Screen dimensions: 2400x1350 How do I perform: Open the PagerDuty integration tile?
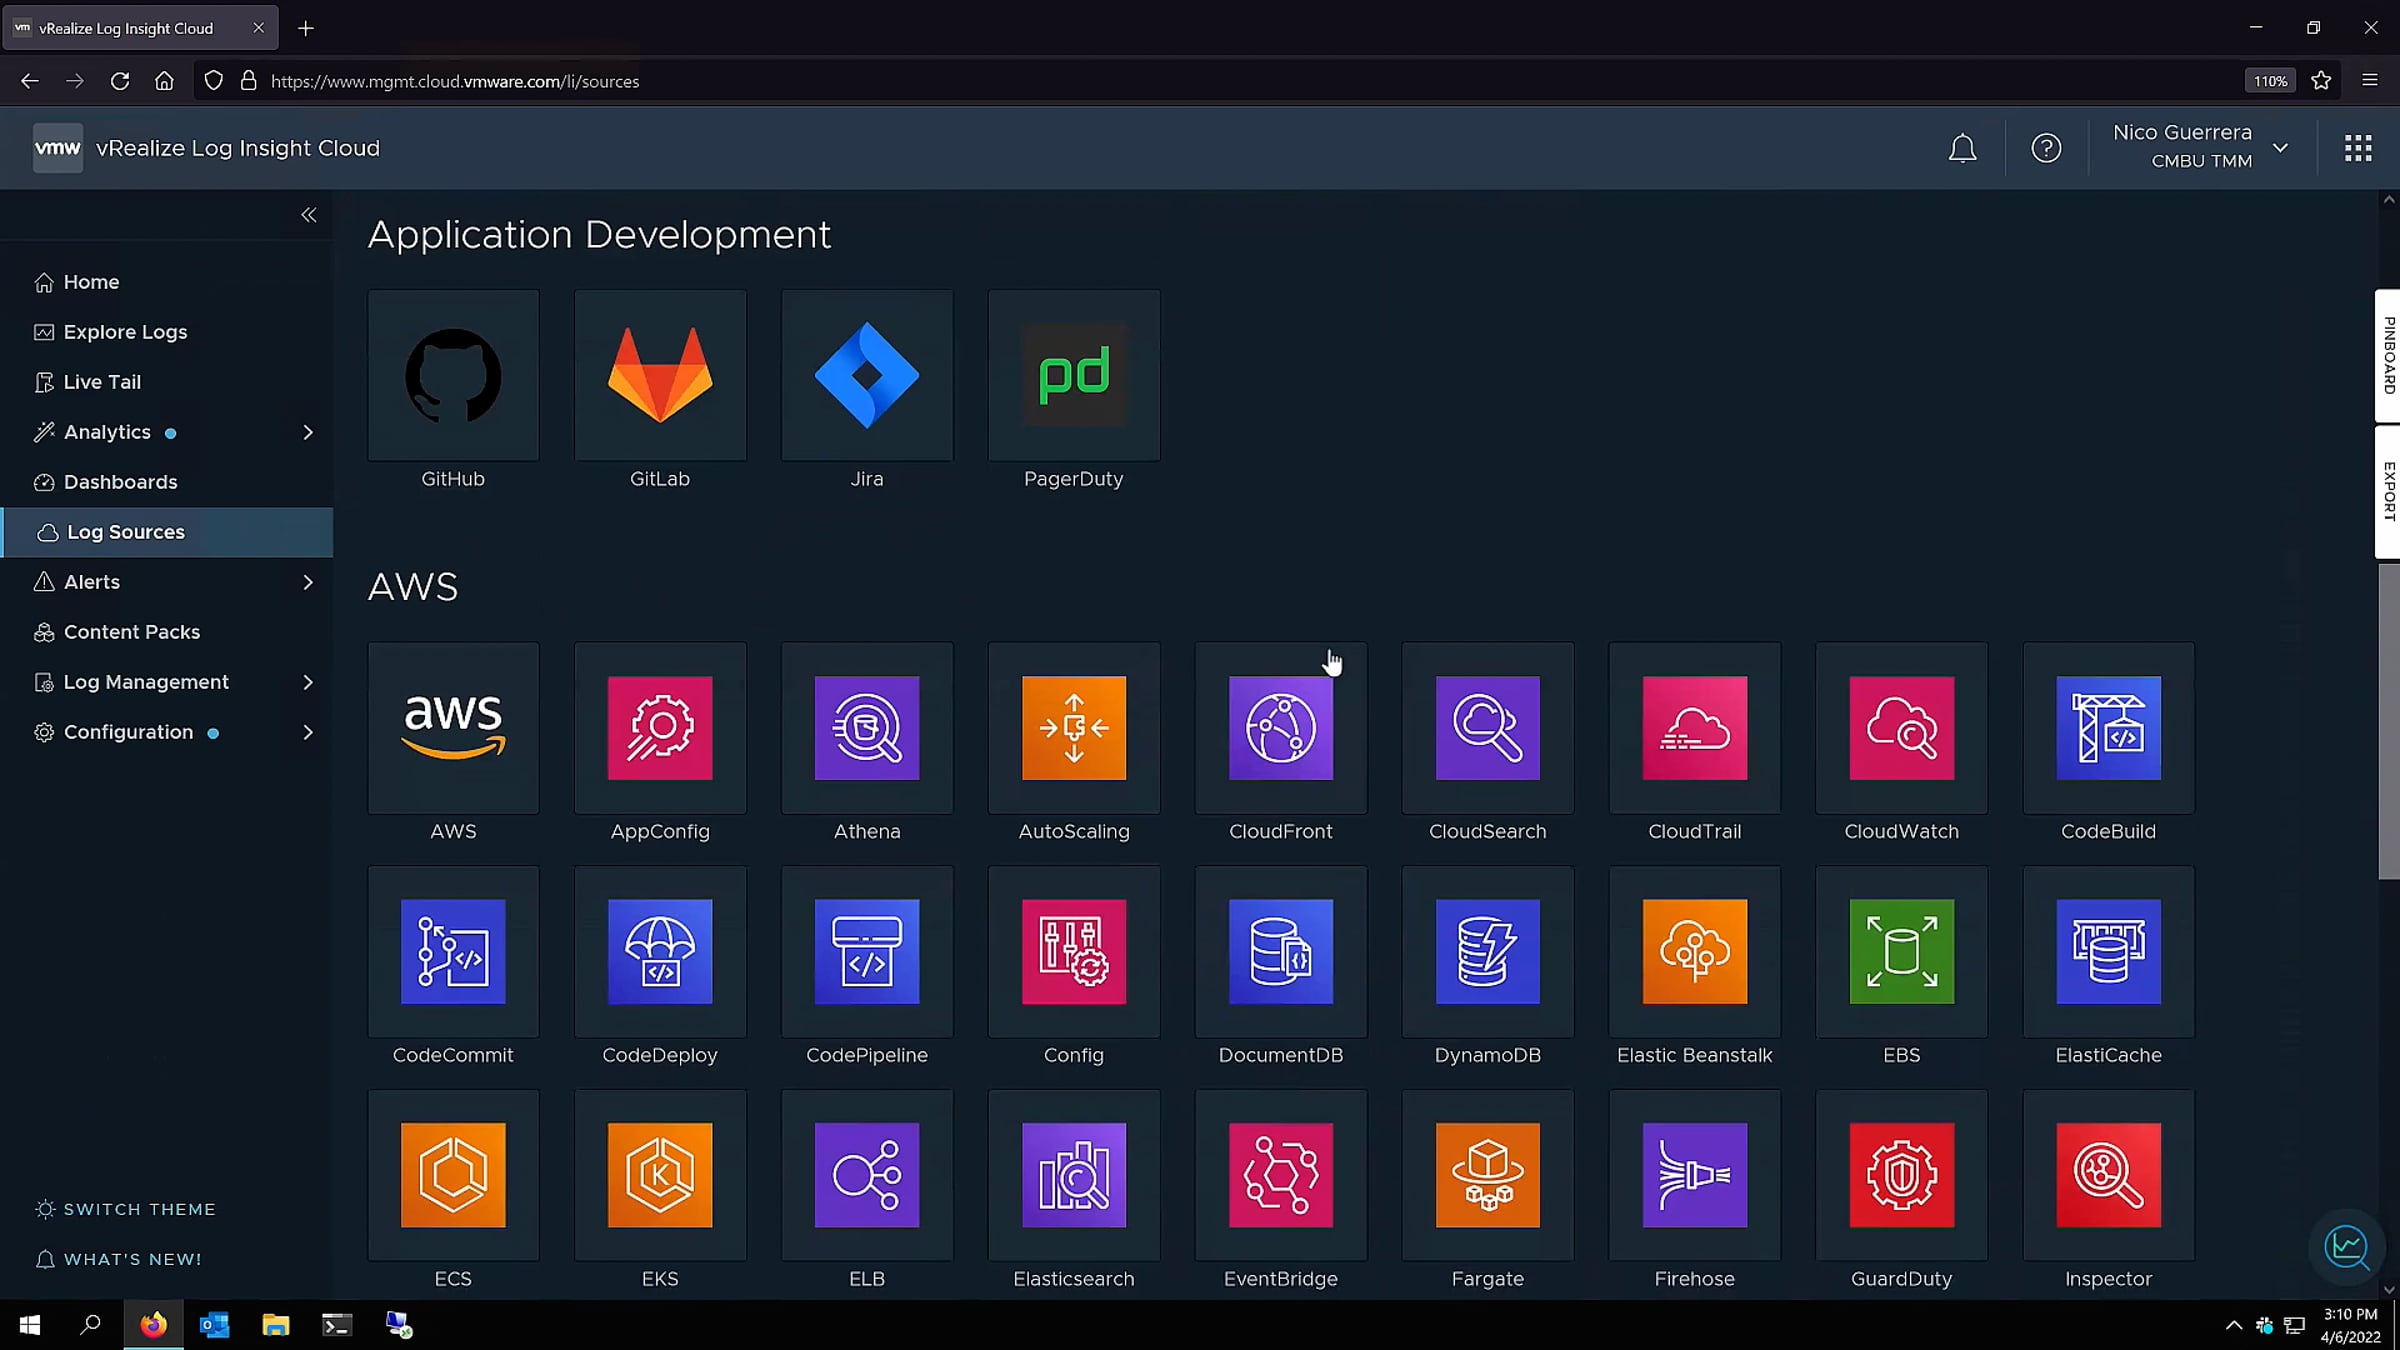pos(1073,376)
